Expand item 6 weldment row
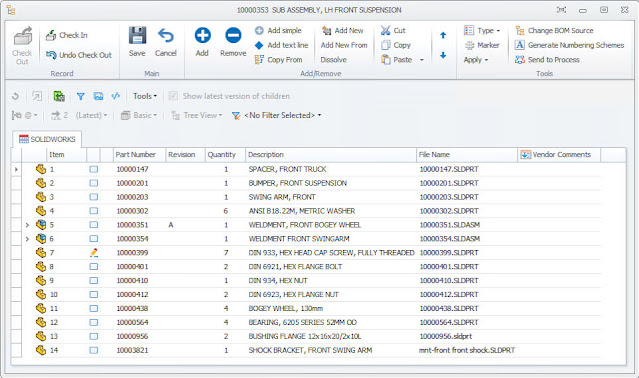The image size is (639, 378). pyautogui.click(x=27, y=239)
